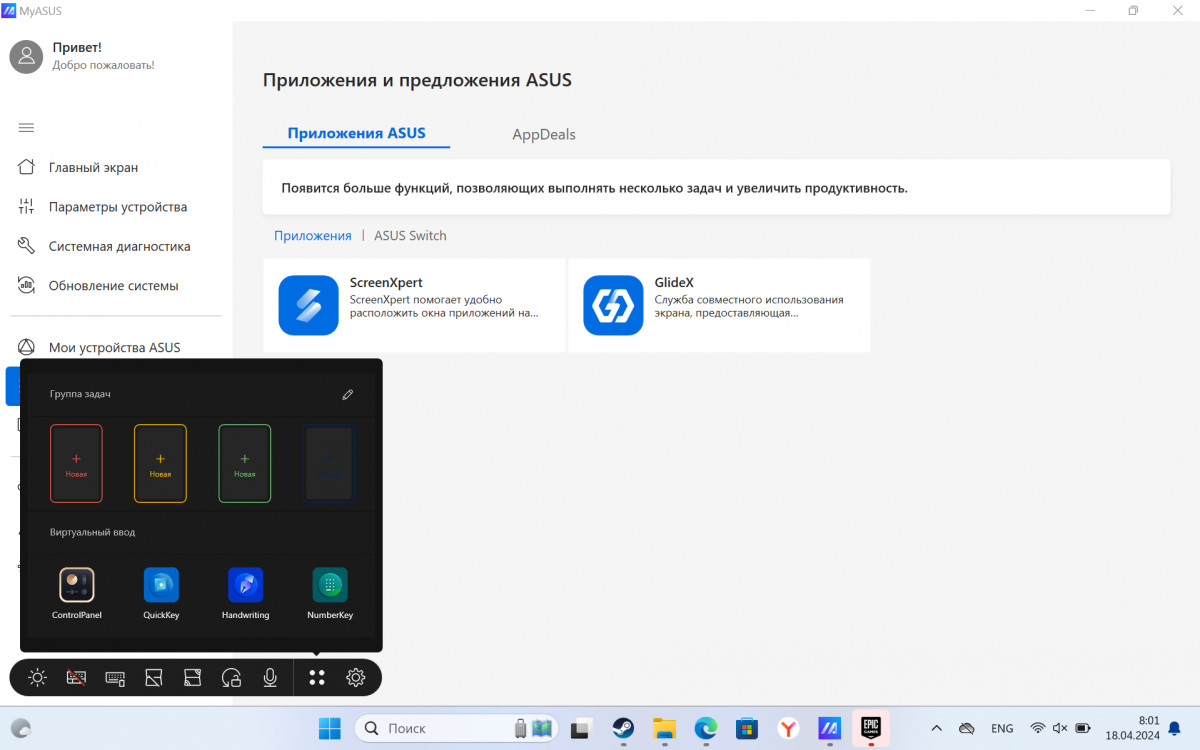Open Microsoft Edge from taskbar
The height and width of the screenshot is (750, 1200).
point(706,728)
